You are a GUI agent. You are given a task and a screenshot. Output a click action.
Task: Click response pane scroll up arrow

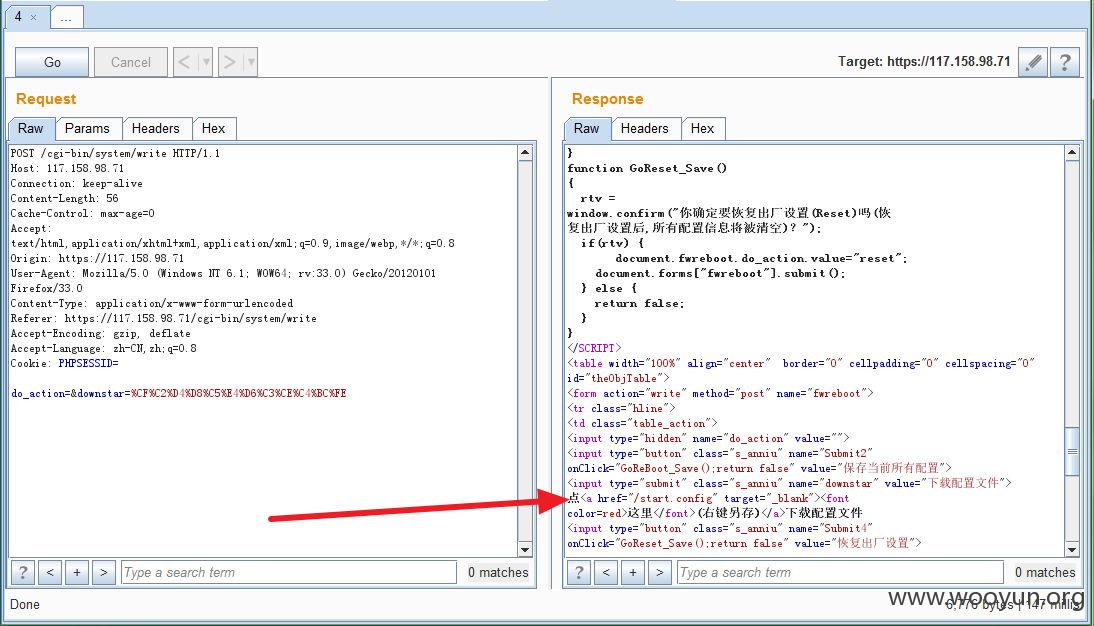click(x=1072, y=152)
